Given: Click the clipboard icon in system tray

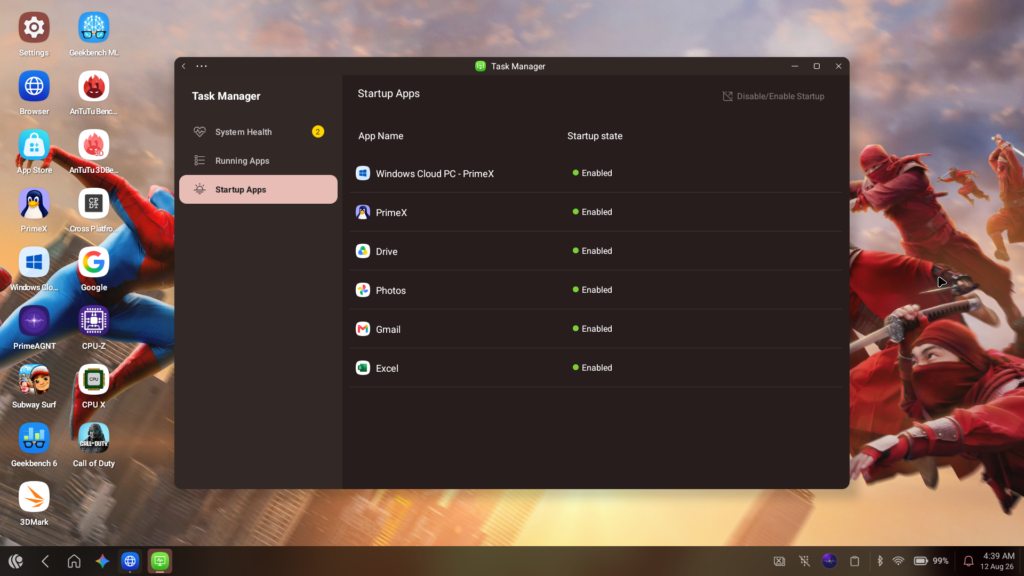Looking at the screenshot, I should (x=854, y=561).
